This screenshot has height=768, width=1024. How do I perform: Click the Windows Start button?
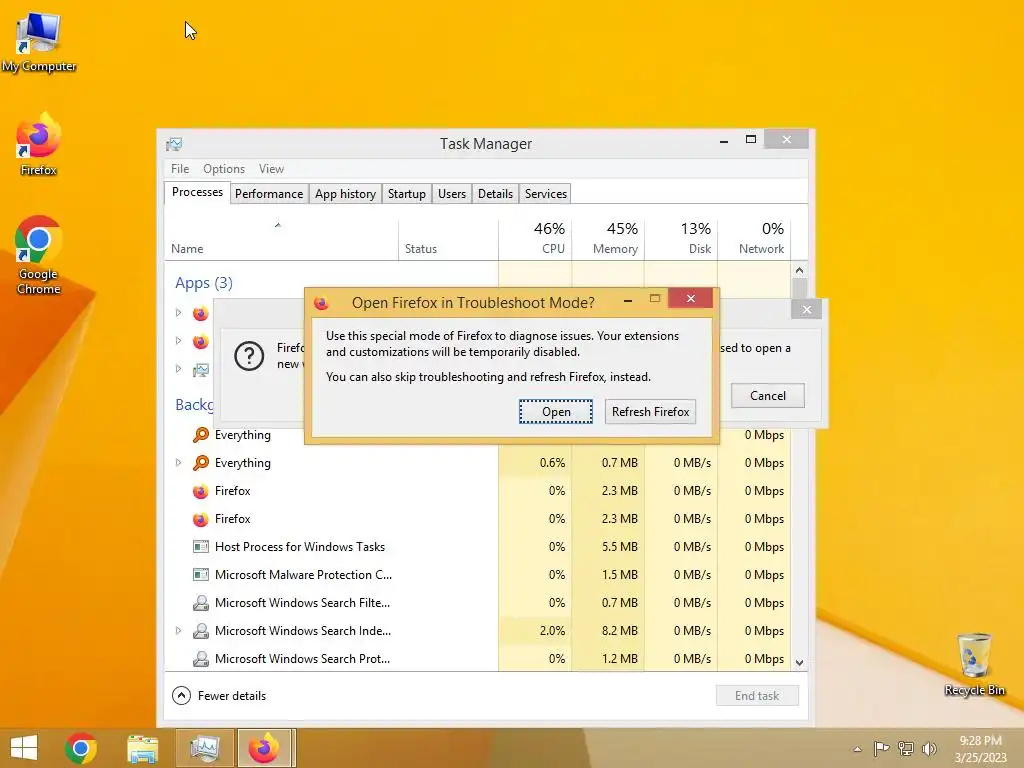(x=24, y=748)
